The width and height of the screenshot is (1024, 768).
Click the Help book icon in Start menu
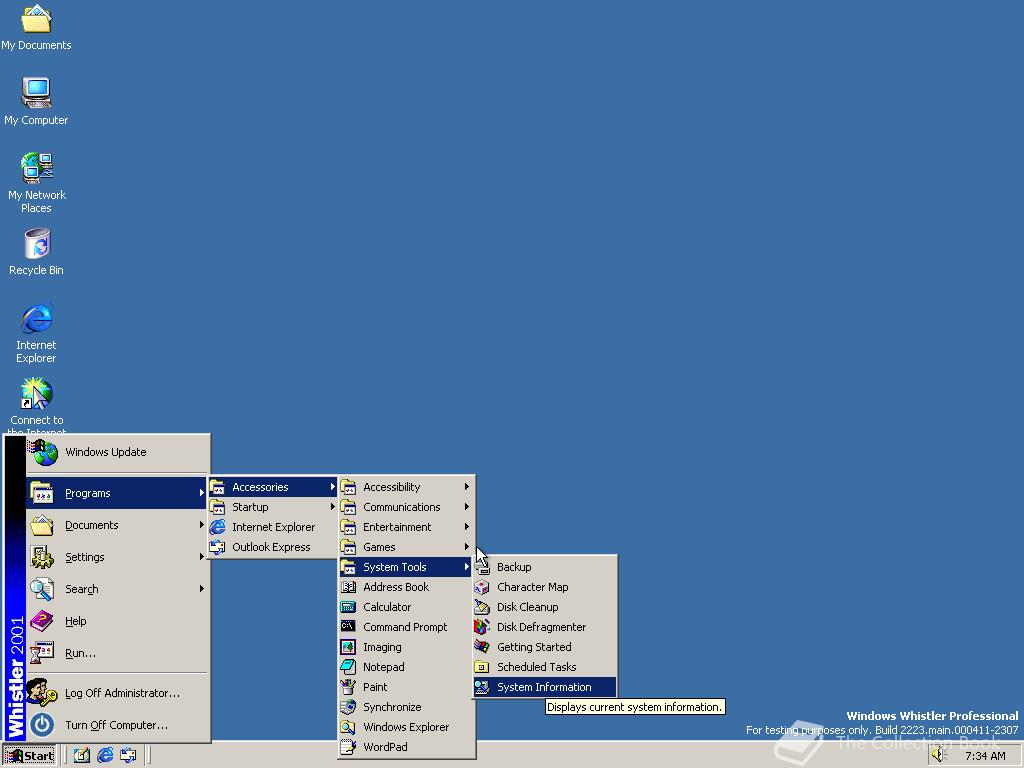point(42,621)
